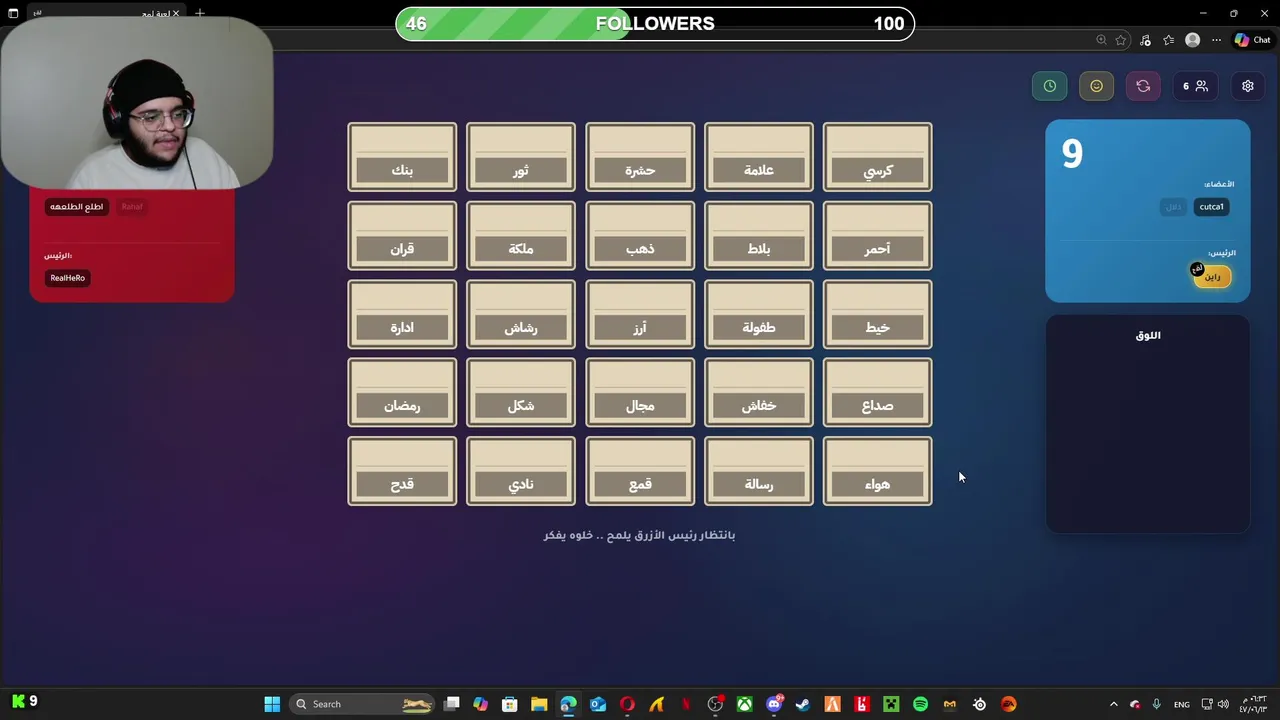Click the microphone tray icon
1280x720 pixels.
(1156, 704)
